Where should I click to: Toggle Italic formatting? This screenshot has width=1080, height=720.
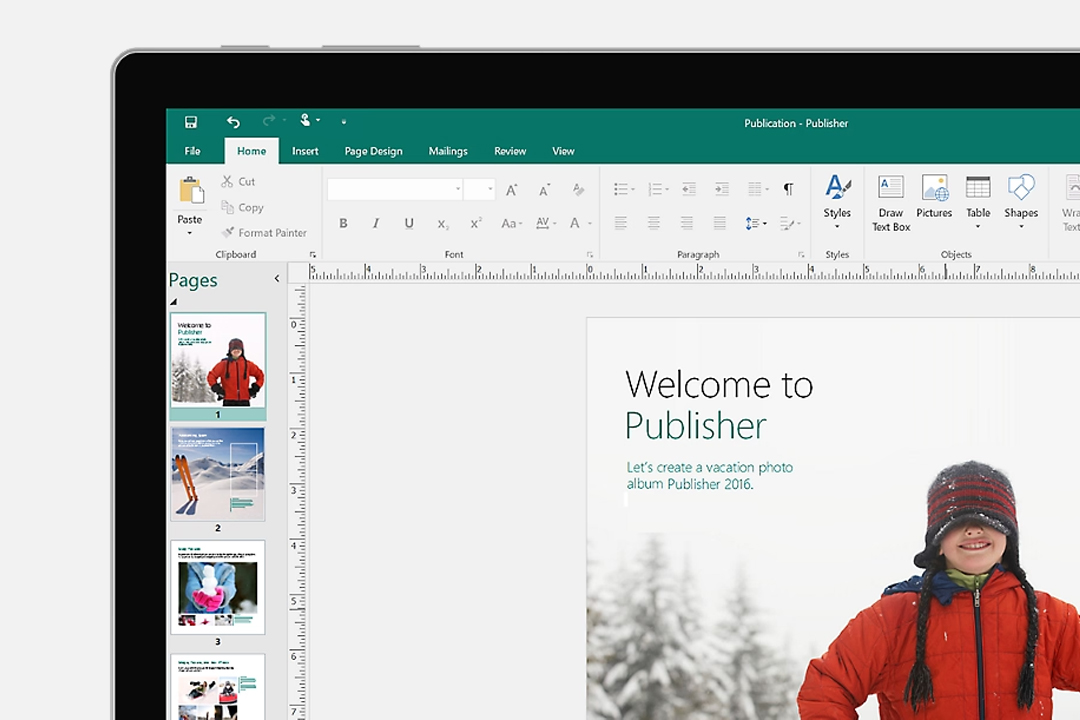coord(376,223)
